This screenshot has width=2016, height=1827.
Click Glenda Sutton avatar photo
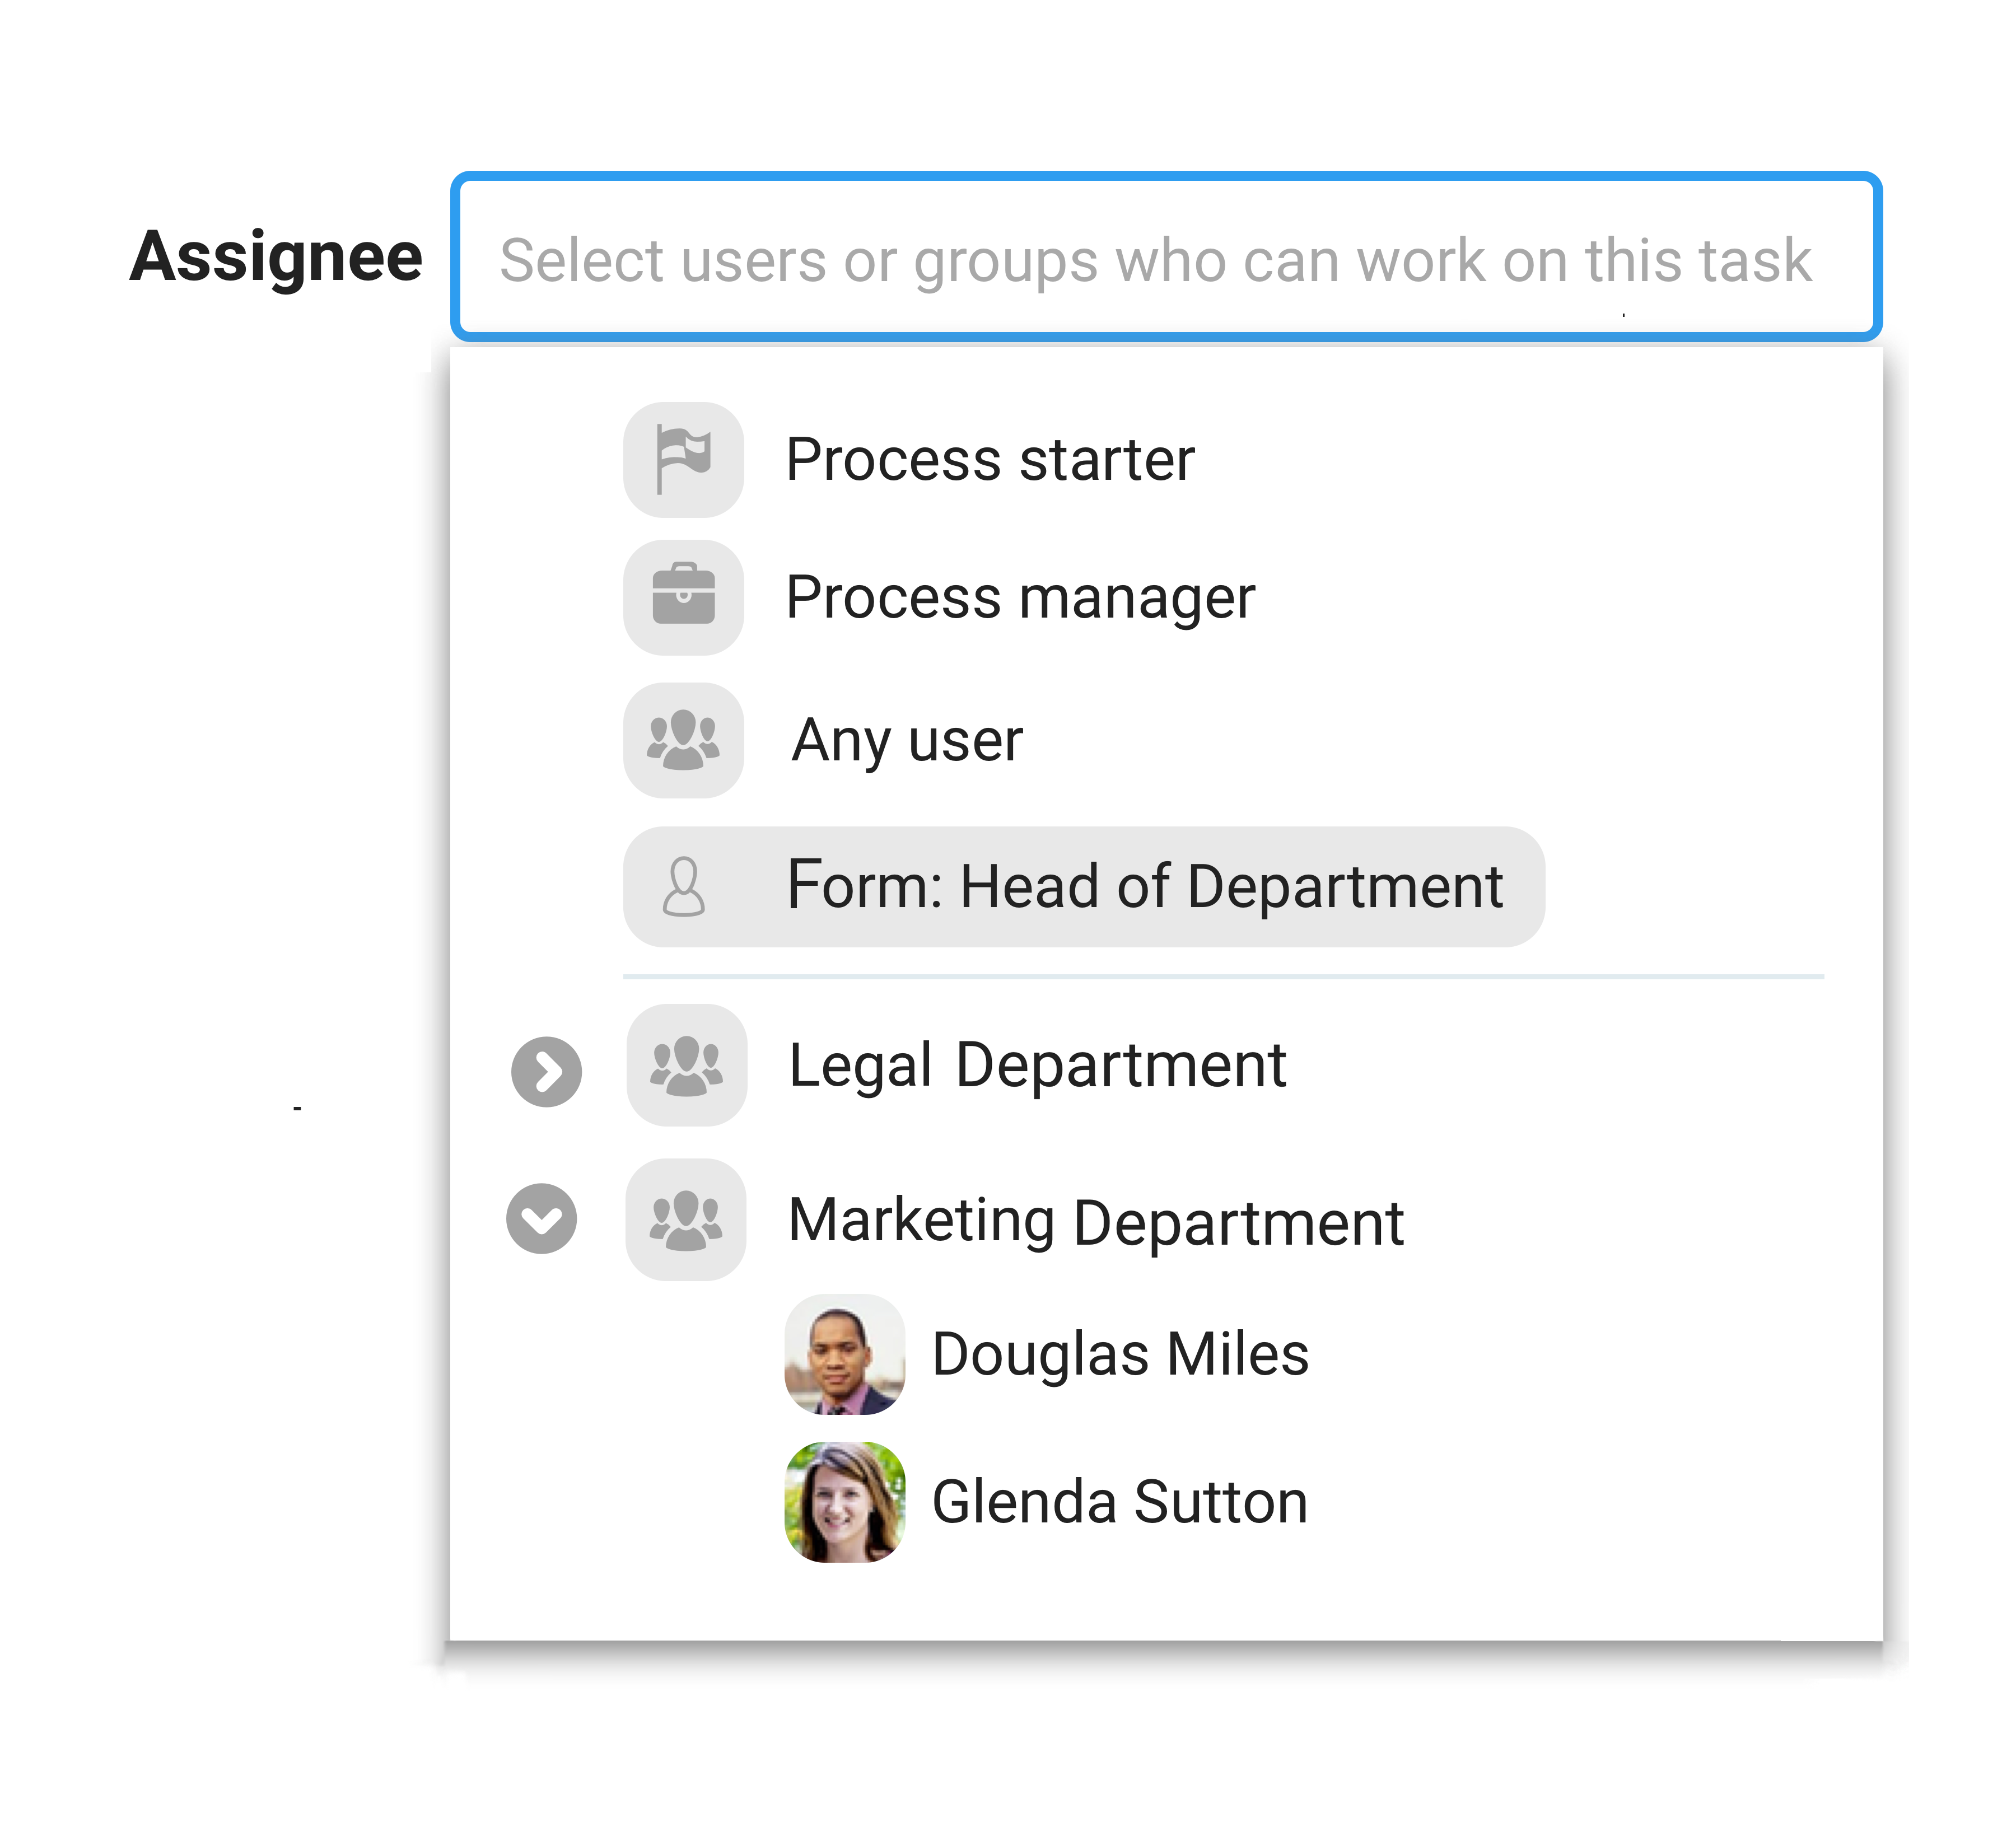[845, 1501]
